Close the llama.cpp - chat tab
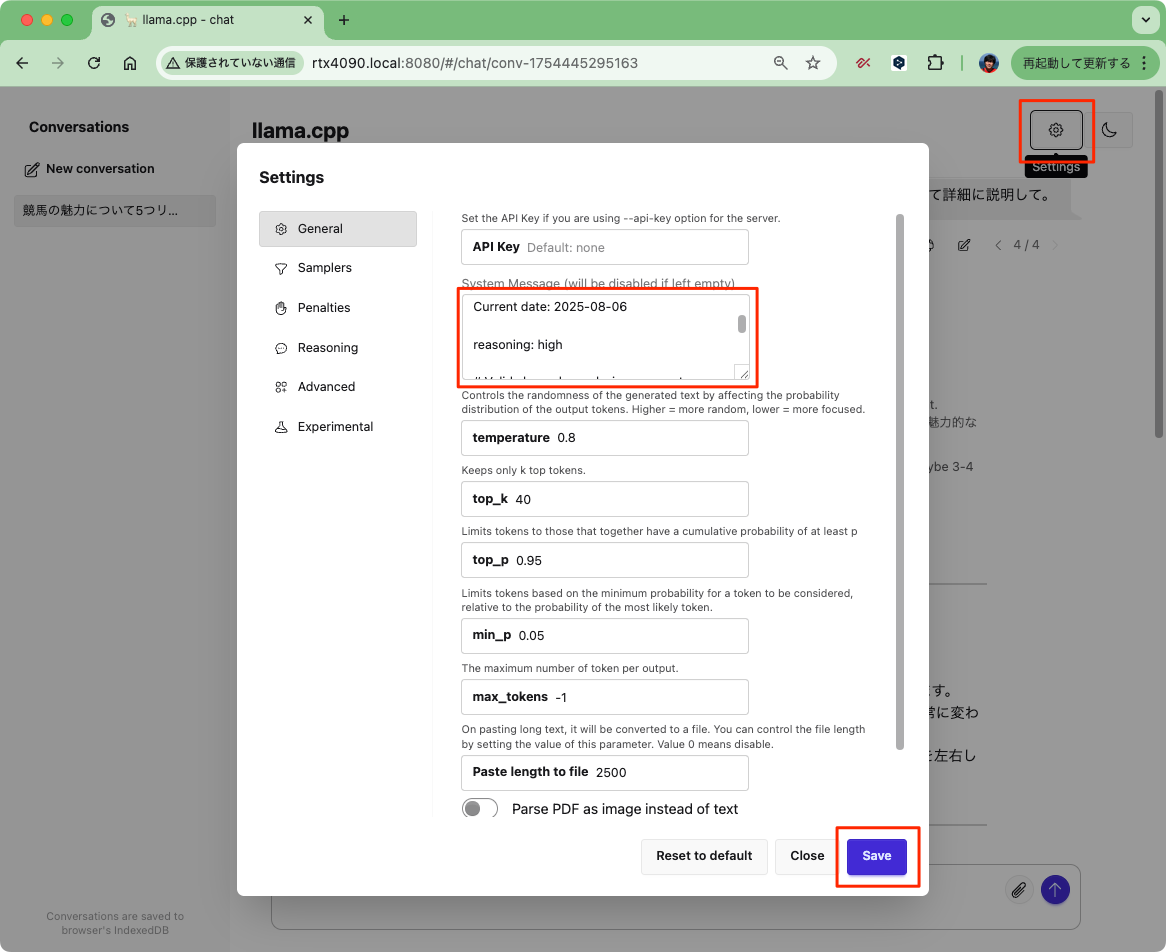 [x=308, y=20]
